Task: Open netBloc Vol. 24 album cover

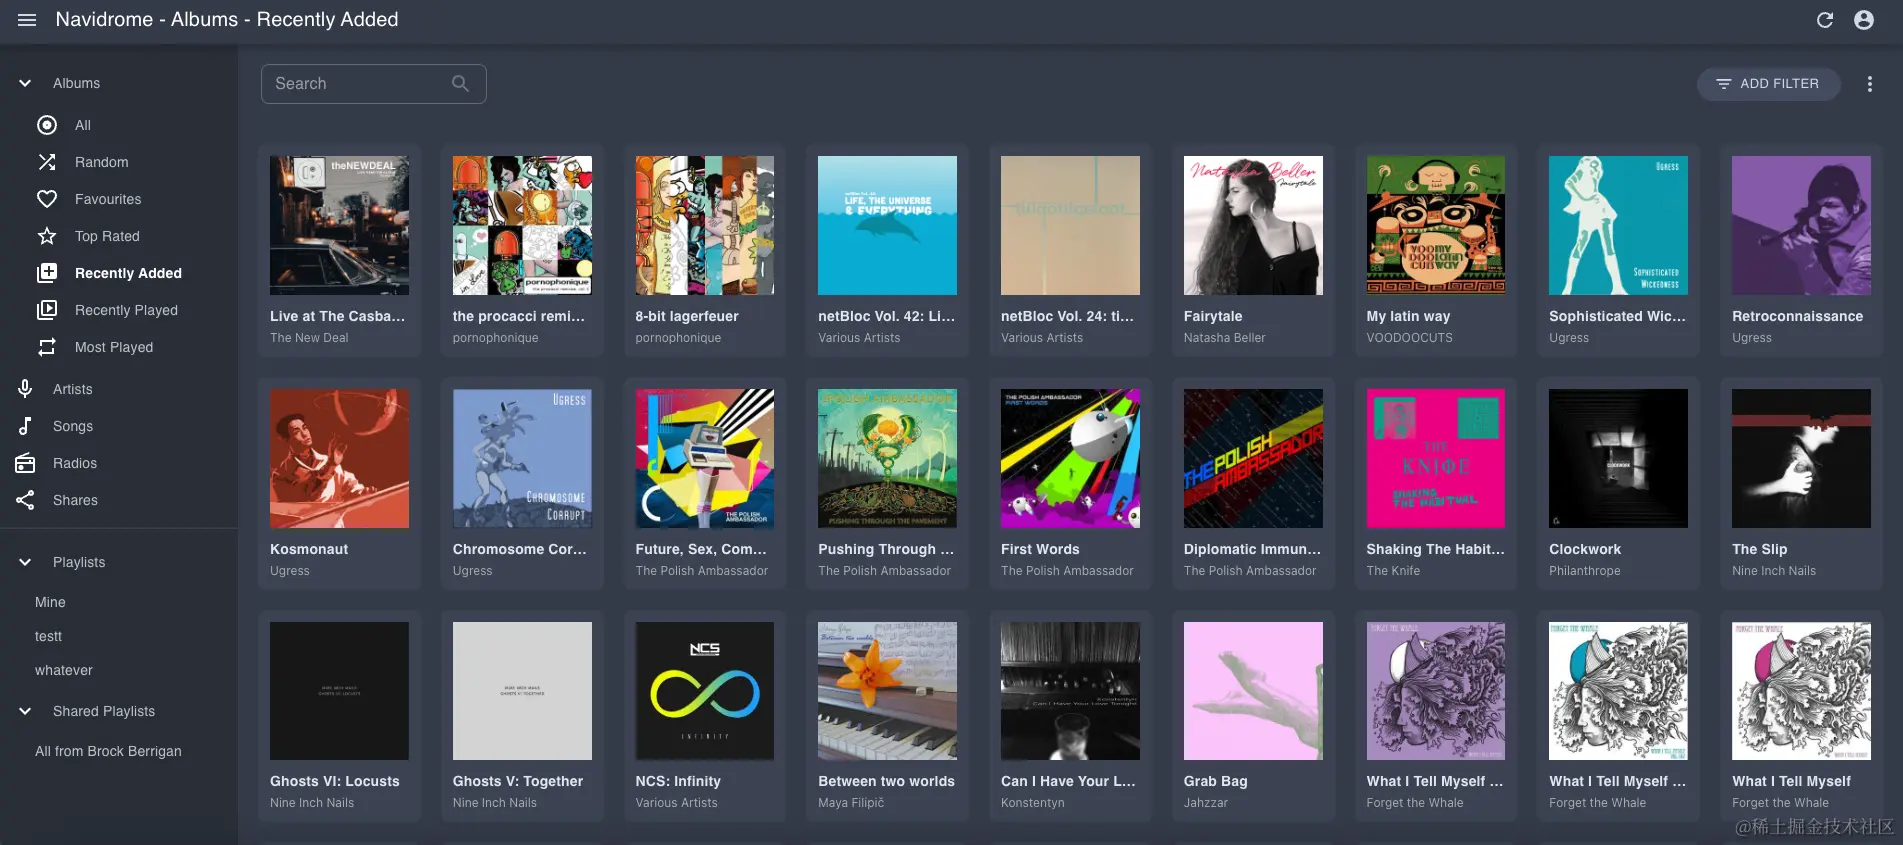Action: pyautogui.click(x=1070, y=225)
